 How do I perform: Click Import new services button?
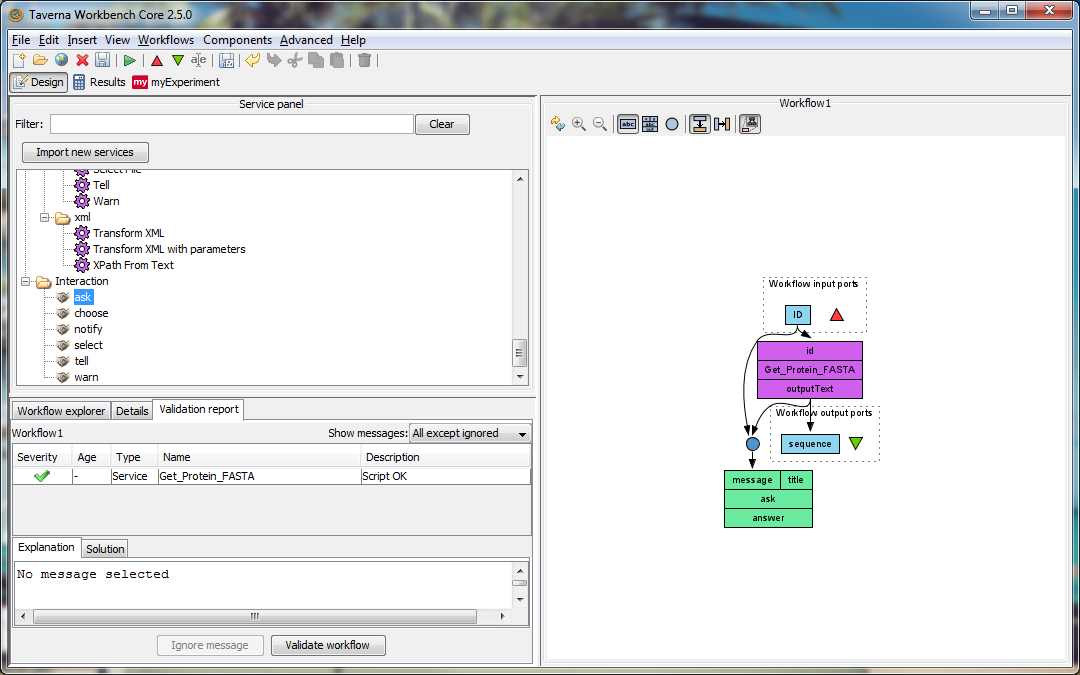pyautogui.click(x=85, y=152)
